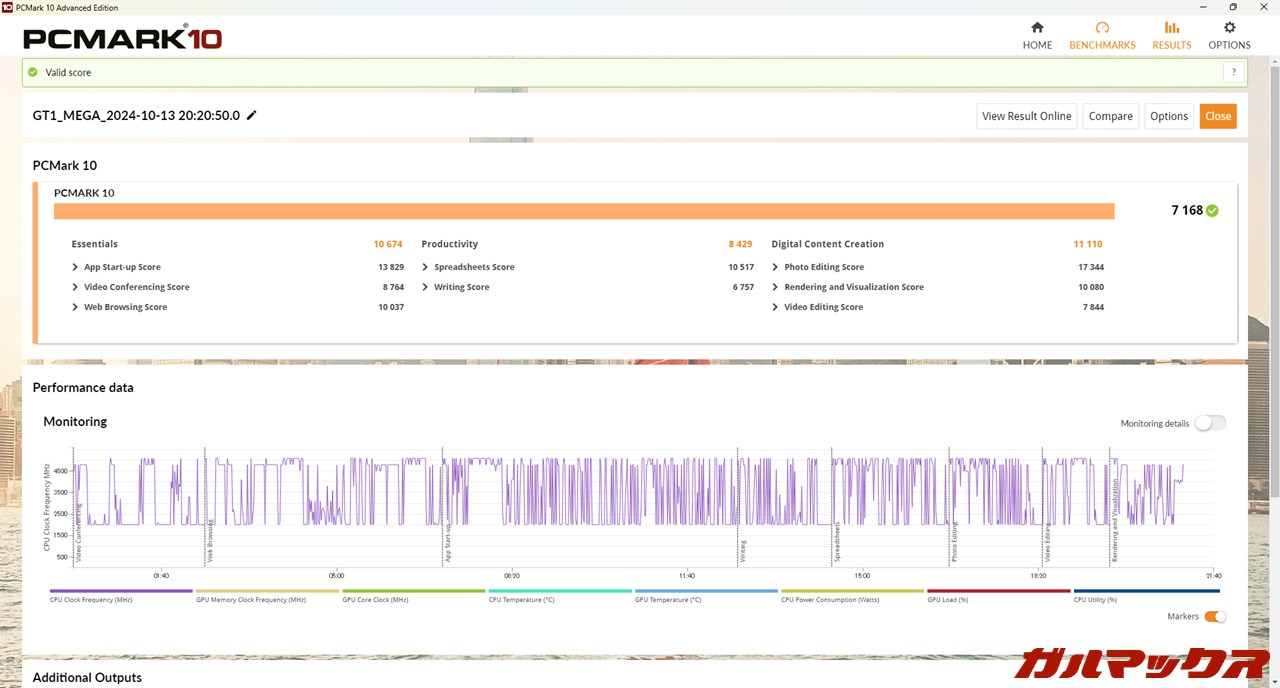Click the green valid score checkmark icon
This screenshot has height=688, width=1280.
tap(33, 72)
